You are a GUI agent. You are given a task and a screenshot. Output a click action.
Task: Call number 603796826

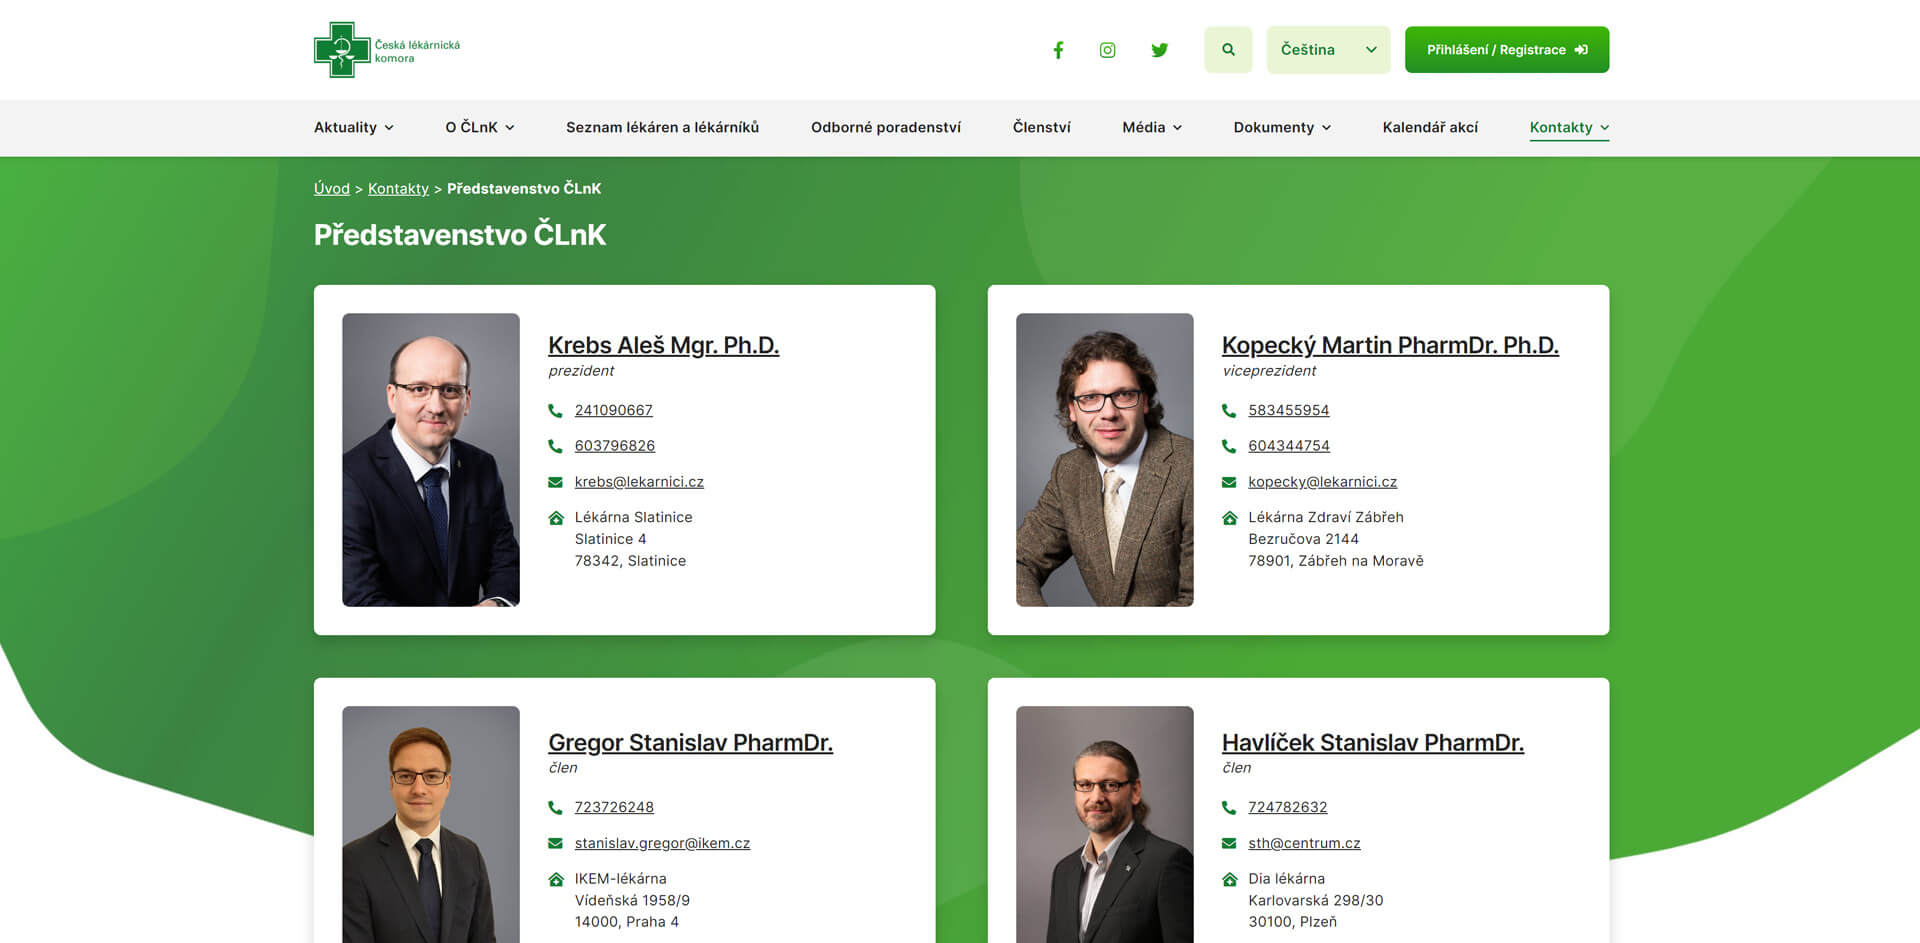pyautogui.click(x=615, y=446)
